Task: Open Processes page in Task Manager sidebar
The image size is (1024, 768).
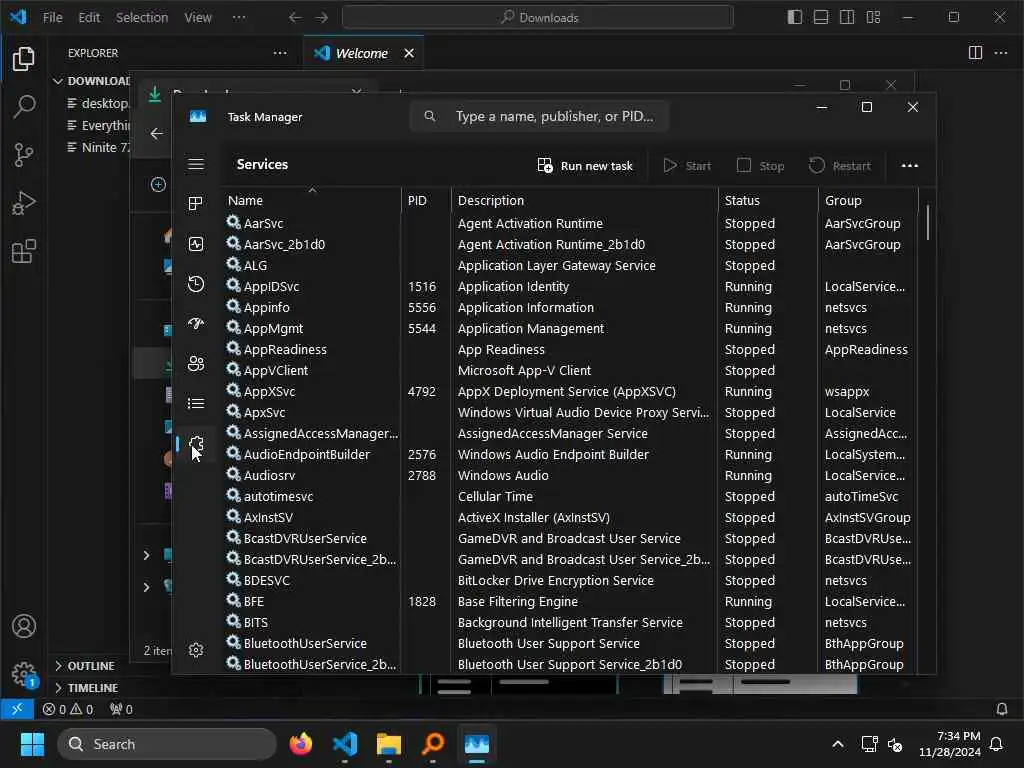Action: pos(196,204)
